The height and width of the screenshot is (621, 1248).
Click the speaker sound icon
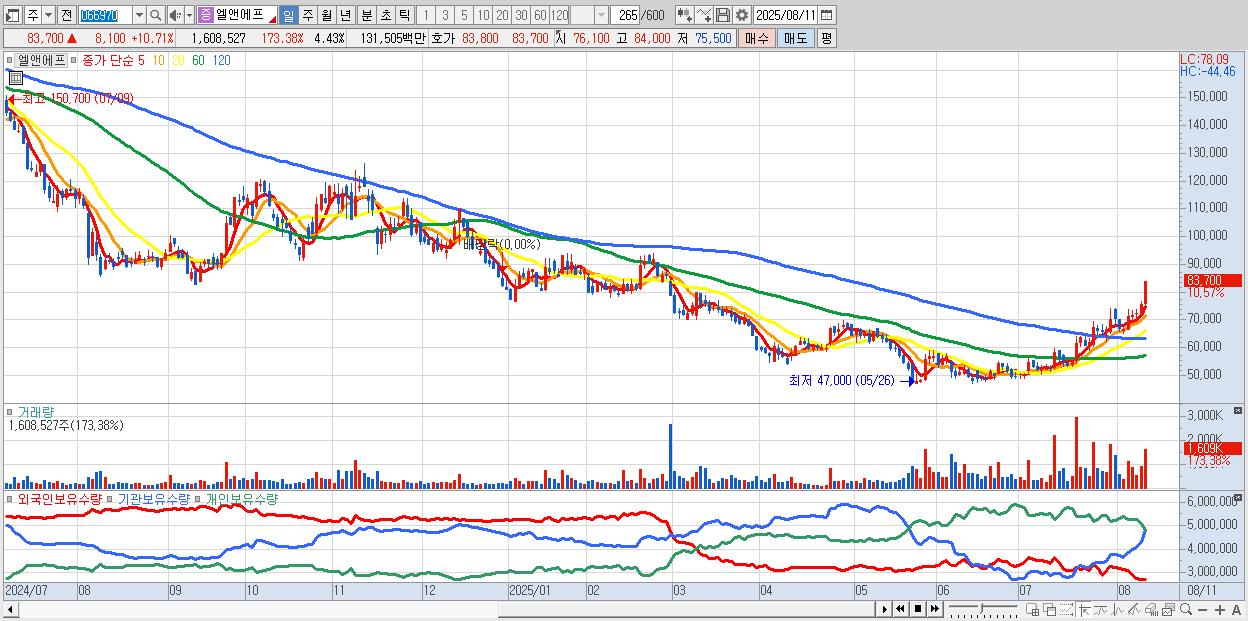coord(175,15)
